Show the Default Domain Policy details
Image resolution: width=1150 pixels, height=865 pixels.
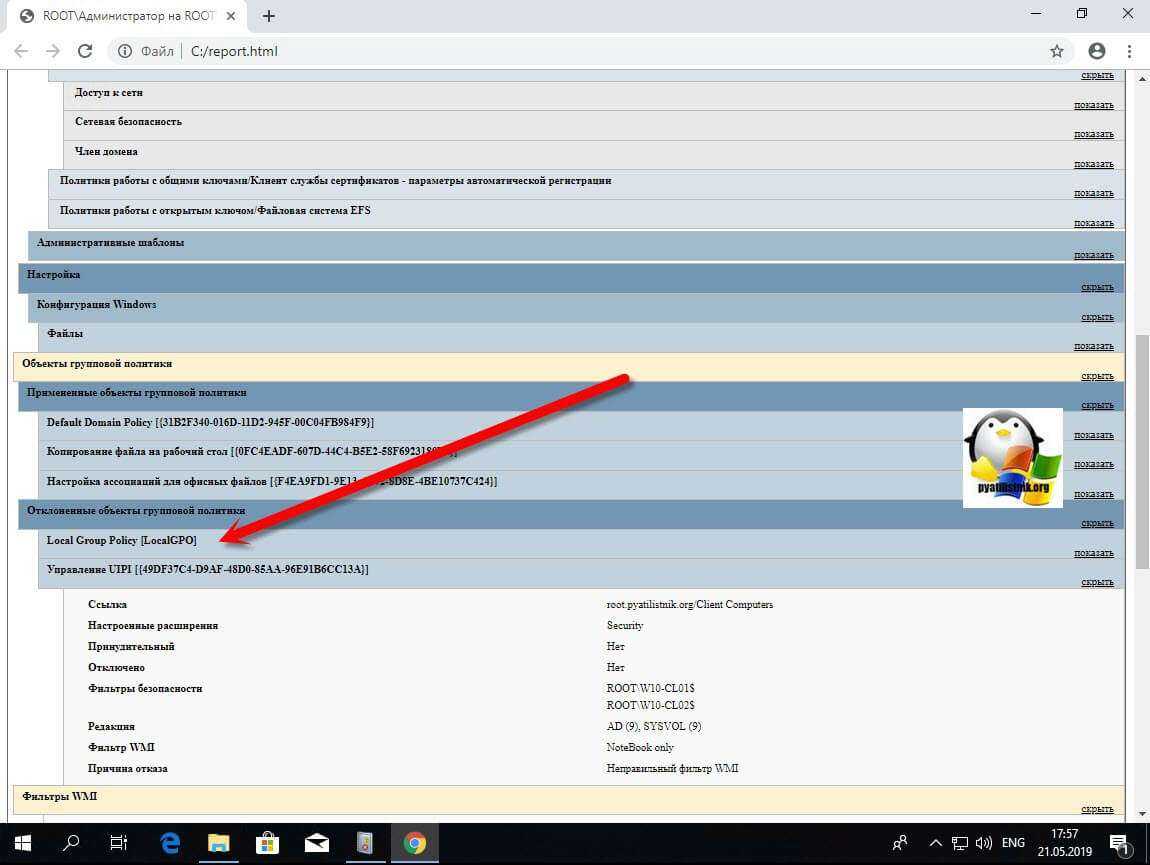coord(1093,435)
